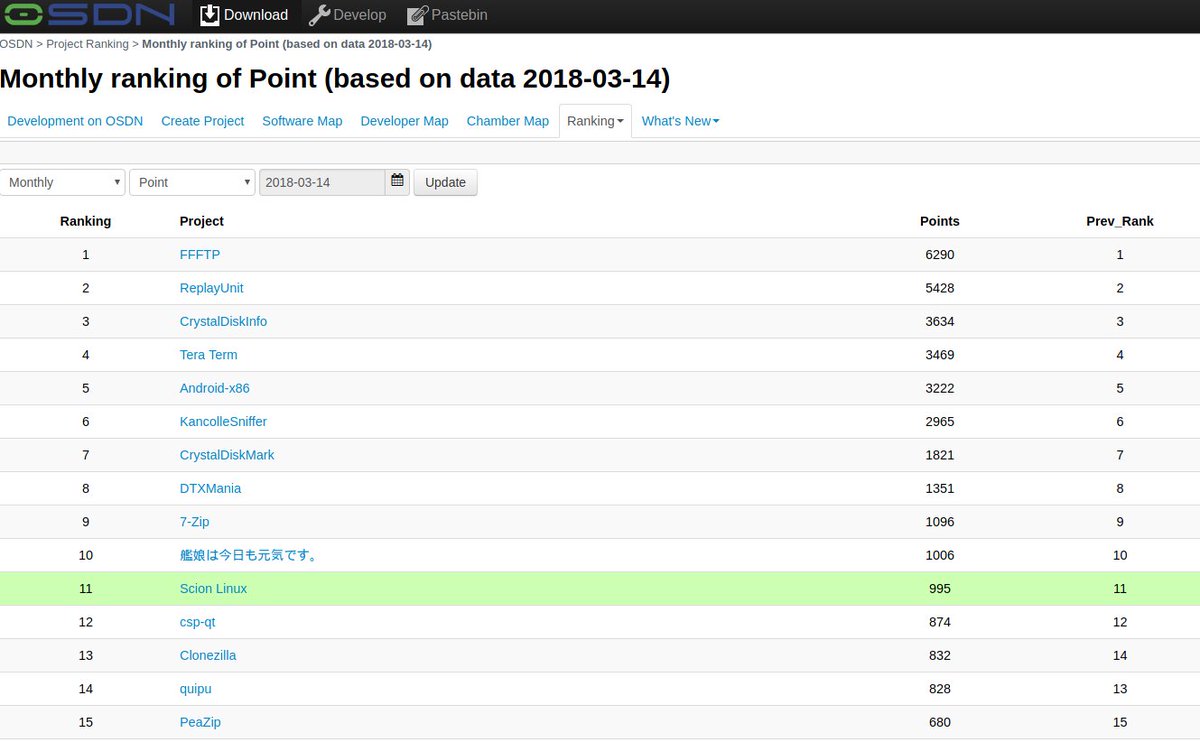Go to Project Ranking breadcrumb
Screen dimensions: 1200x742
tap(87, 44)
